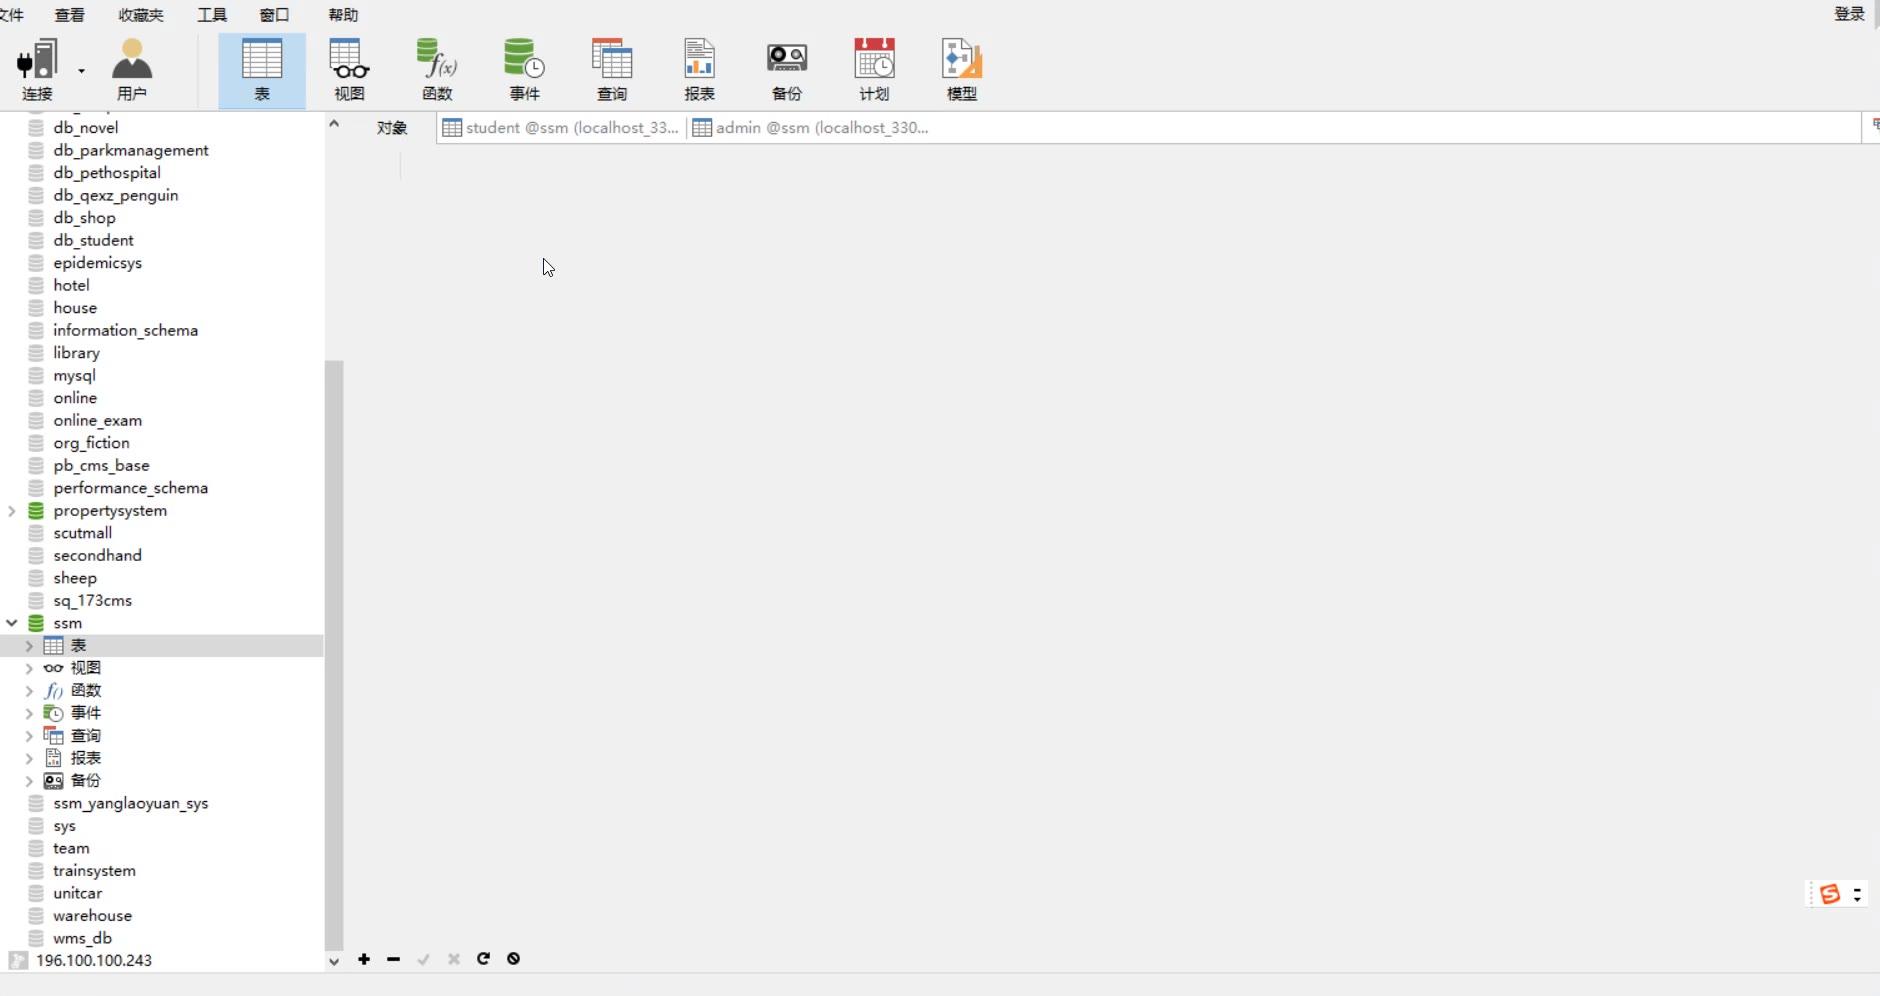Select the ssm_yanglaoyuan_sys database
The height and width of the screenshot is (996, 1880).
[130, 804]
